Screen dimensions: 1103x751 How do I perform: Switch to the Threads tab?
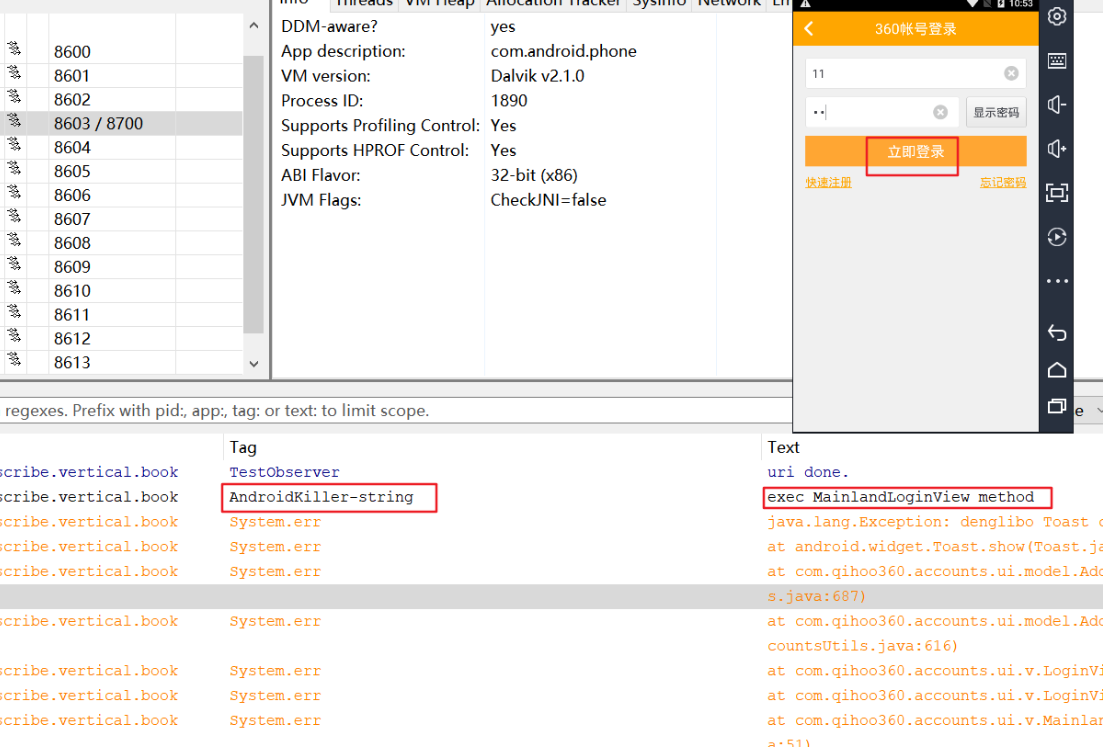(364, 3)
